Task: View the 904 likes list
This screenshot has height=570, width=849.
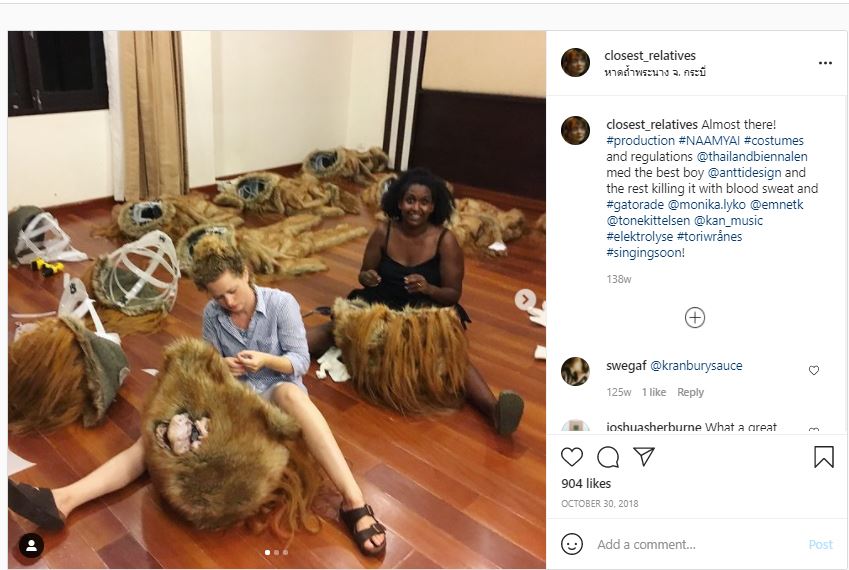Action: [586, 484]
